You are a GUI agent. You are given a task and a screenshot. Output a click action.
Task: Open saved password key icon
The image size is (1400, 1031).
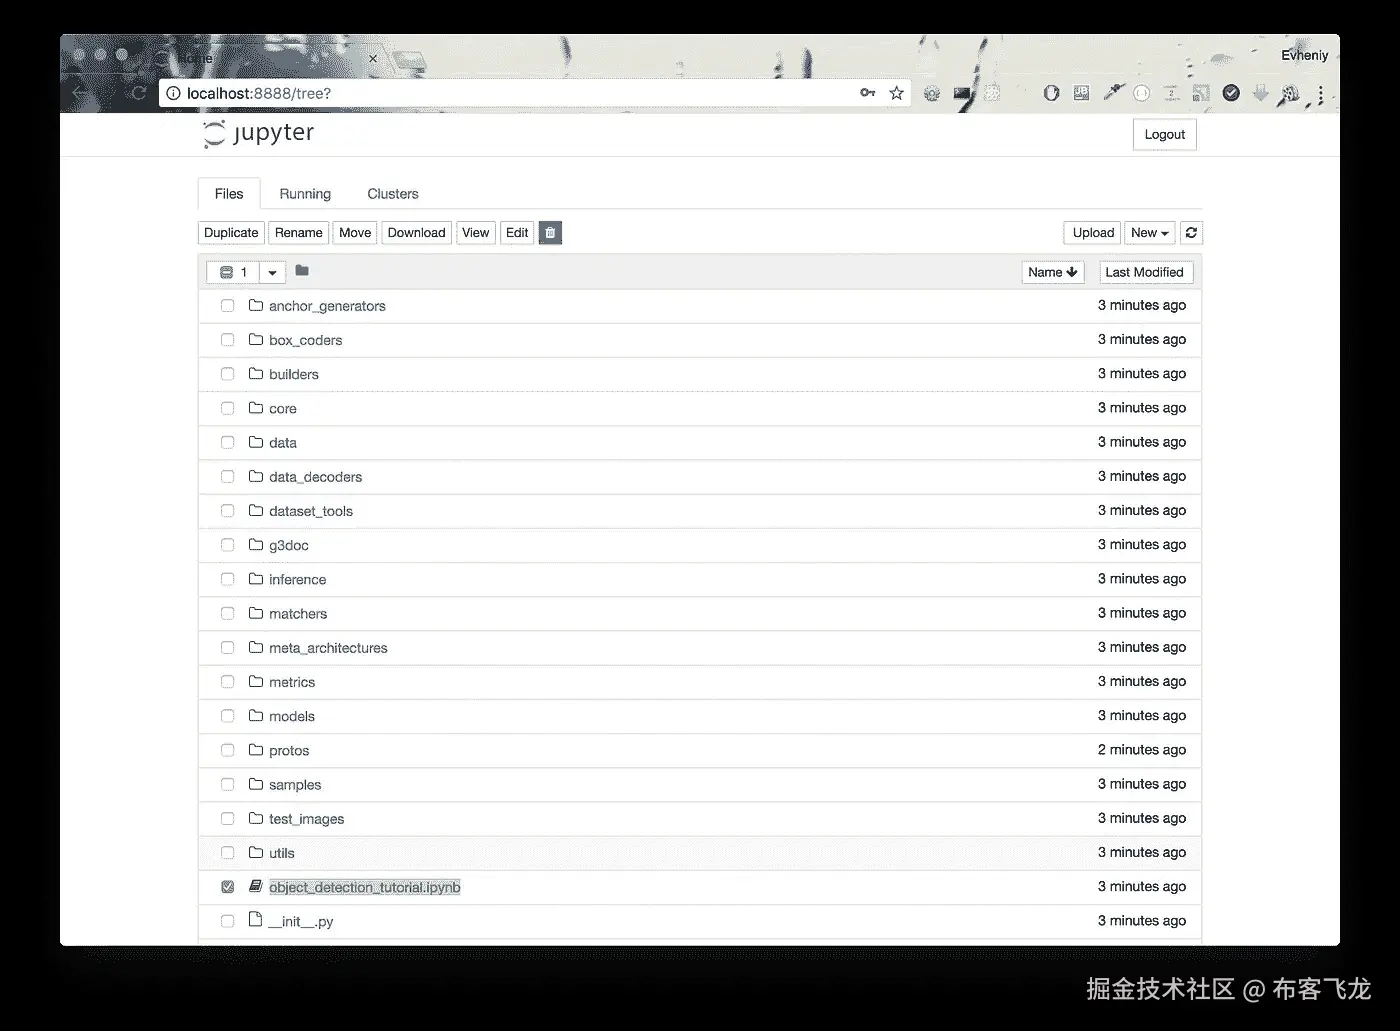pos(867,93)
